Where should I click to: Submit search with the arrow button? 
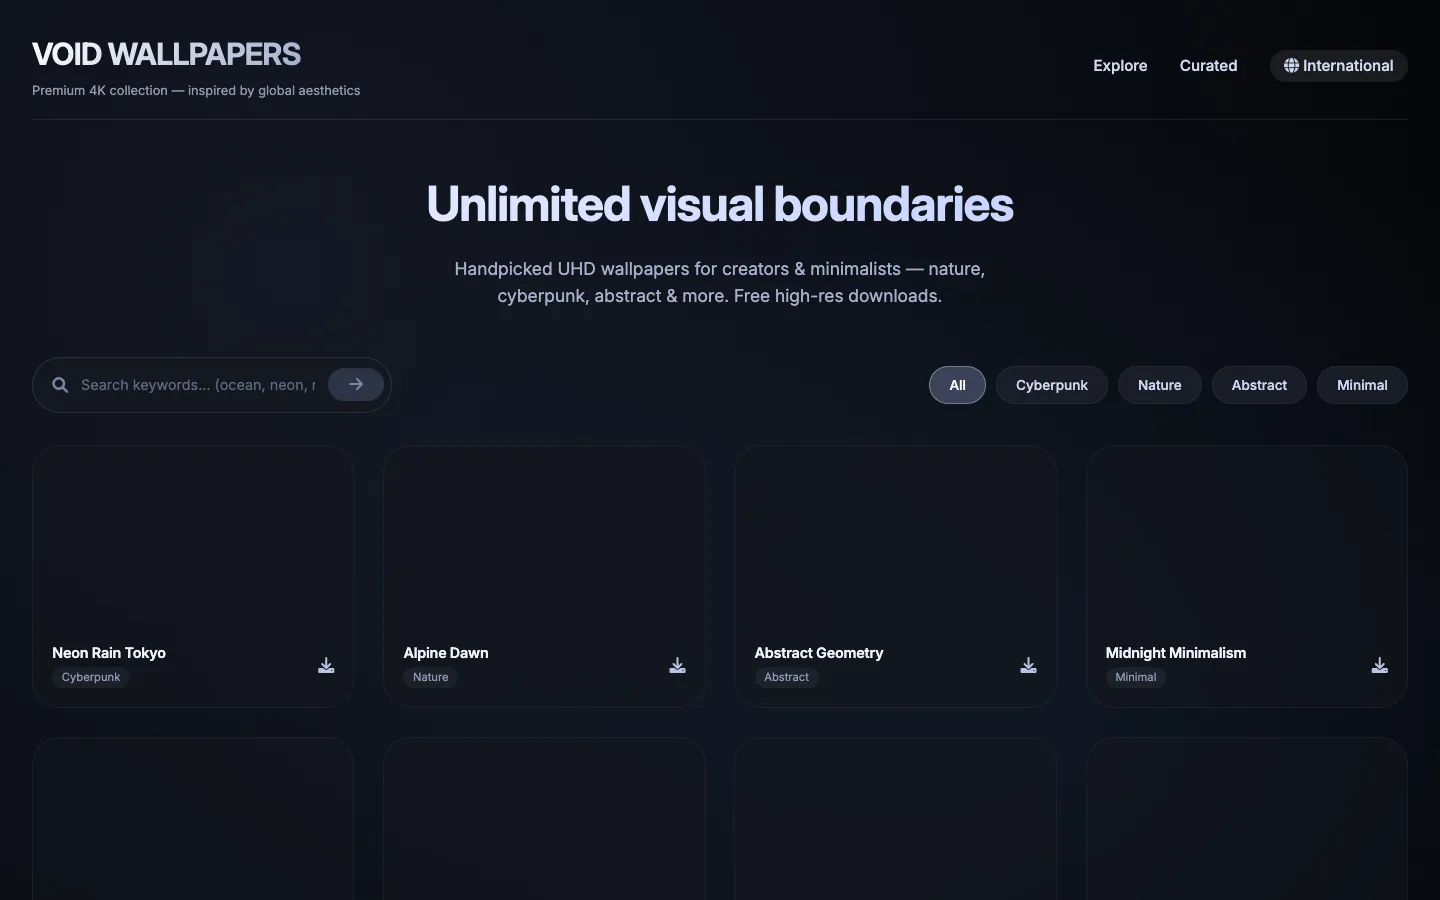point(356,384)
